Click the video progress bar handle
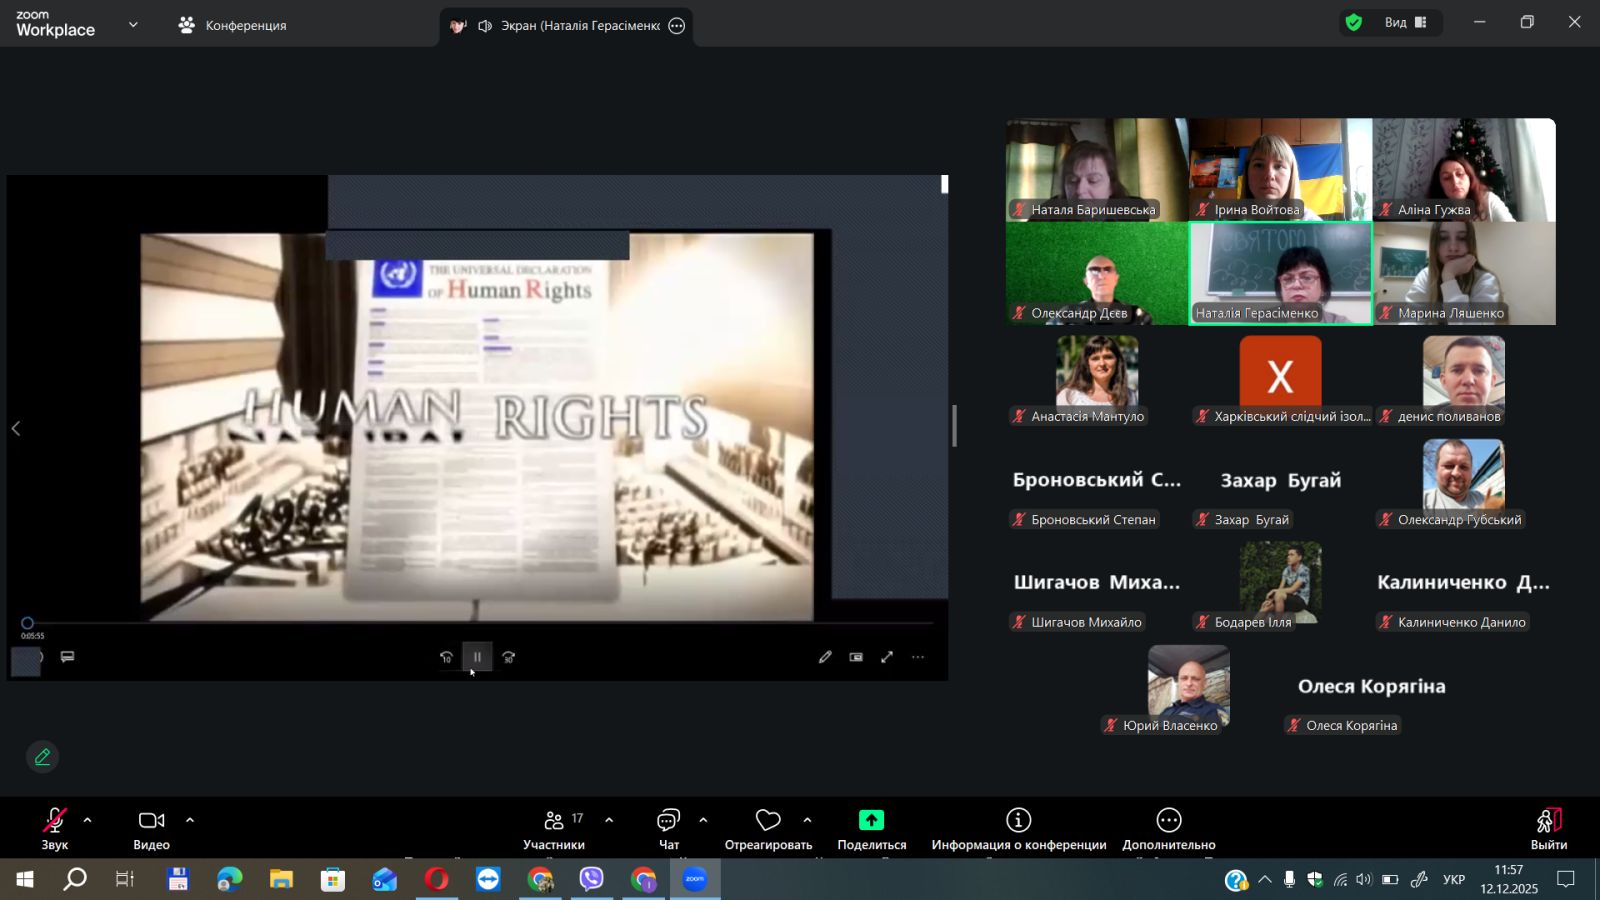The height and width of the screenshot is (900, 1600). click(x=28, y=623)
